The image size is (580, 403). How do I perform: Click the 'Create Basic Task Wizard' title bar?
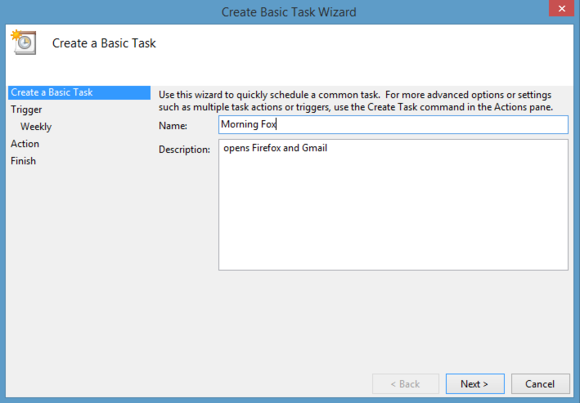click(x=289, y=12)
